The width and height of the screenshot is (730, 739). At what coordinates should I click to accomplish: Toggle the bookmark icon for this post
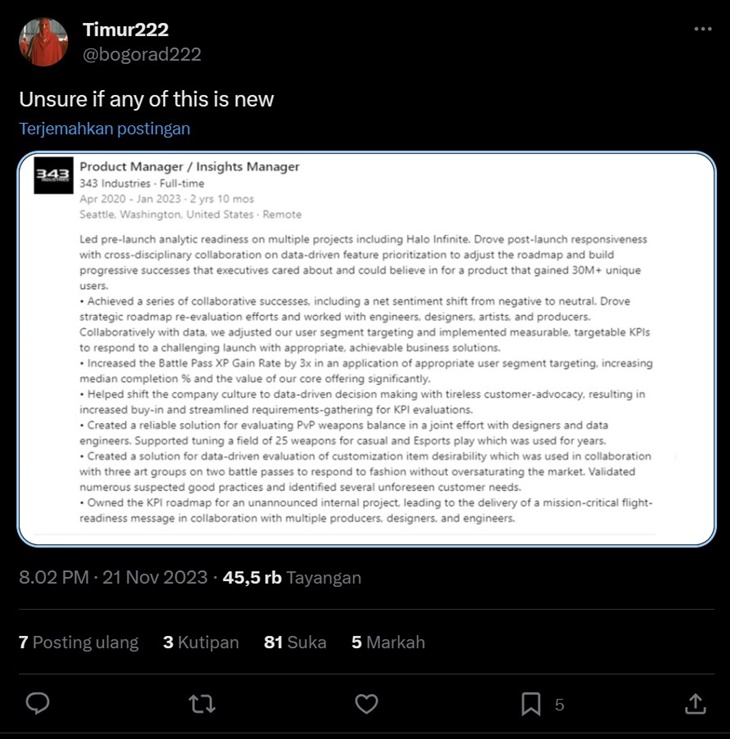531,704
